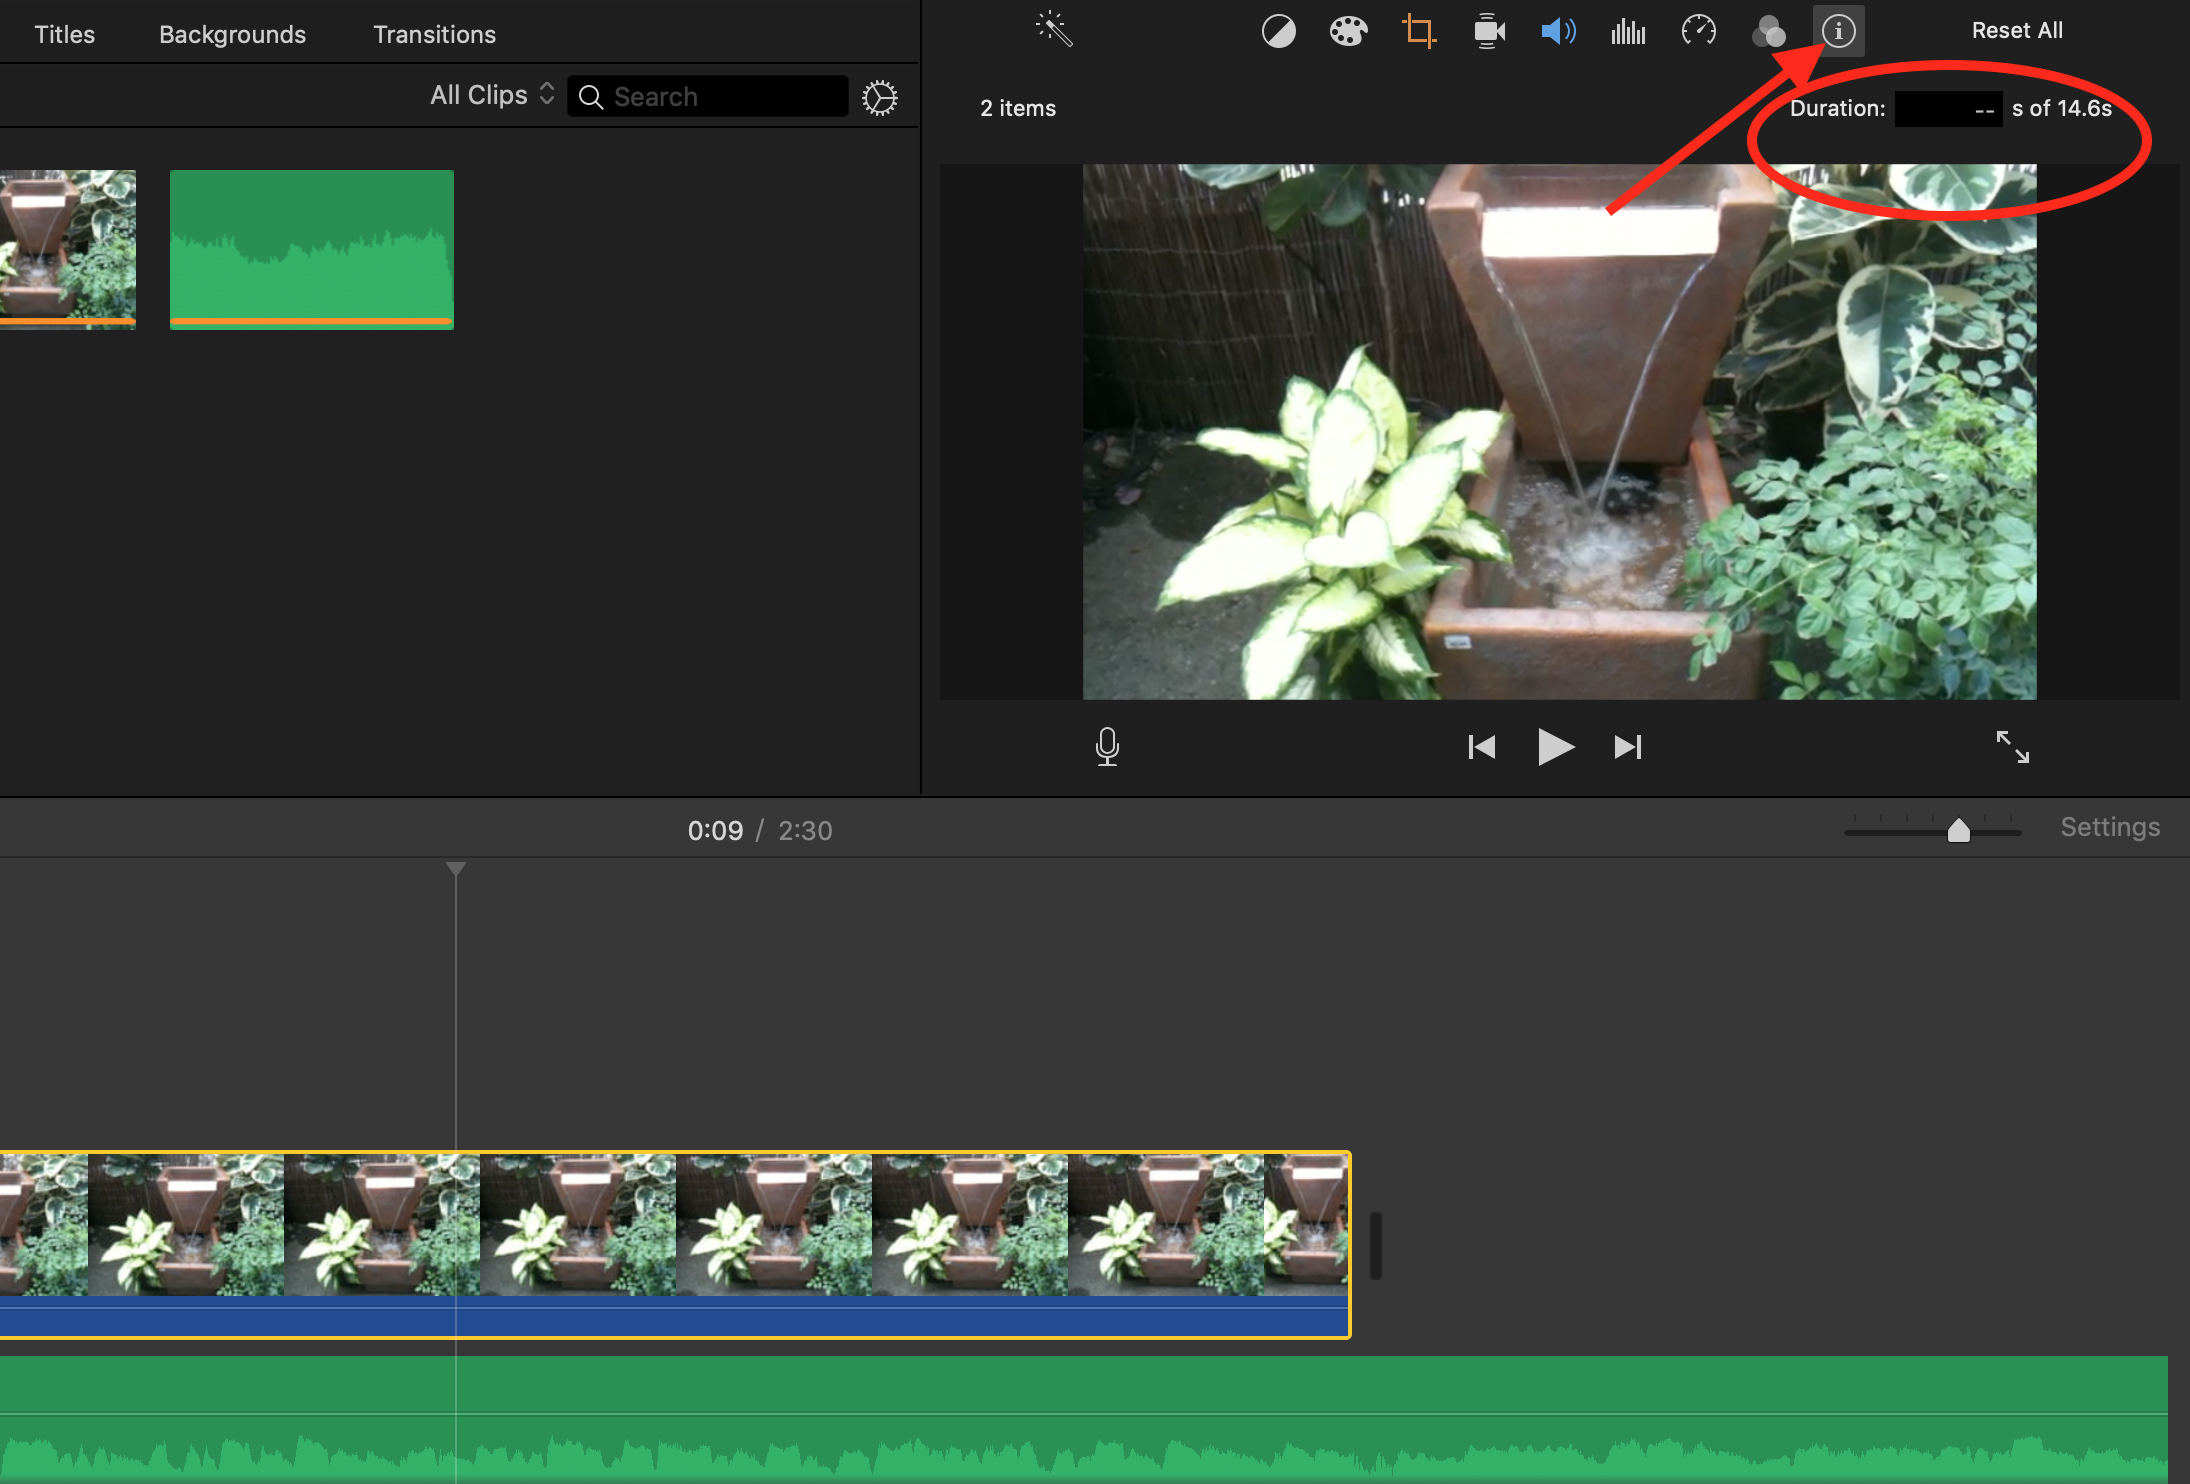This screenshot has height=1484, width=2190.
Task: Start voiceover recording with microphone
Action: pyautogui.click(x=1107, y=746)
